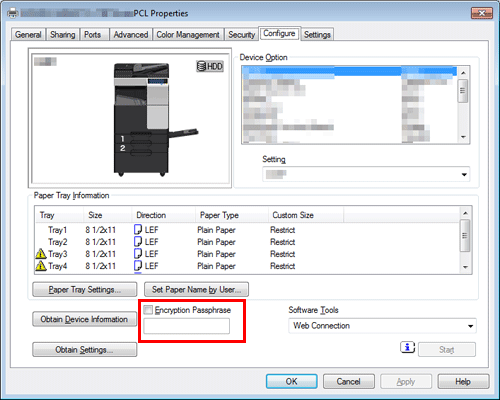Click the Tray3 warning triangle icon
Viewport: 500px width, 400px height.
(x=41, y=254)
